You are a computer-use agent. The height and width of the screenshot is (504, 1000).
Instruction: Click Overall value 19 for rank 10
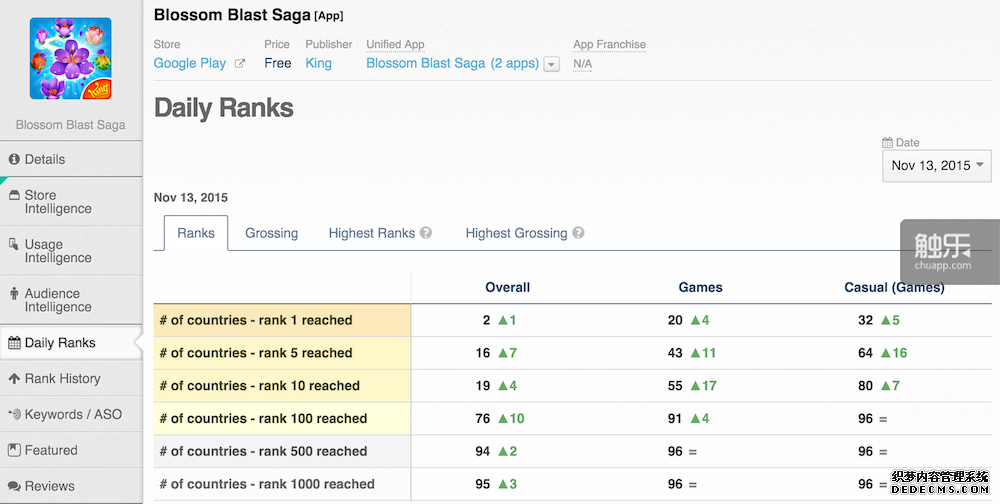483,386
